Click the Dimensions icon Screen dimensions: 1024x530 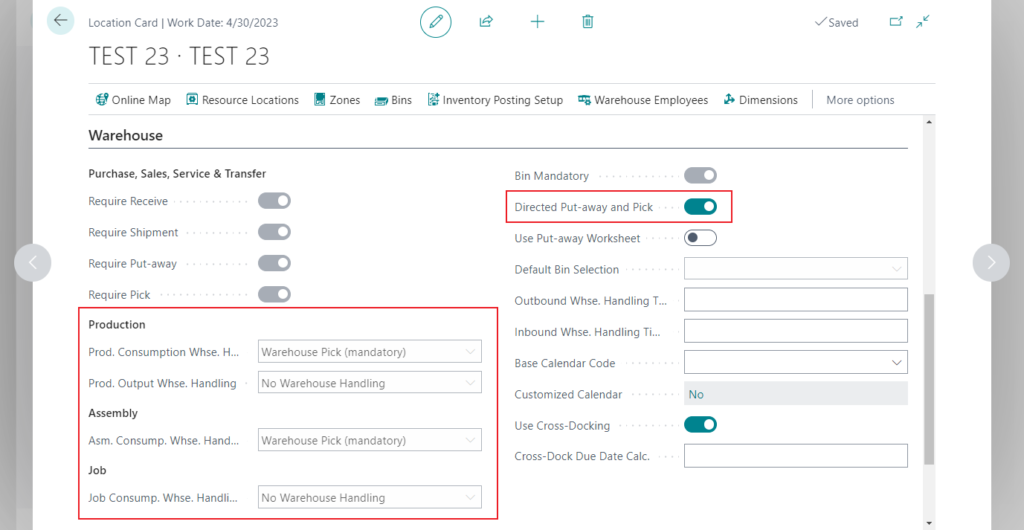pos(729,100)
